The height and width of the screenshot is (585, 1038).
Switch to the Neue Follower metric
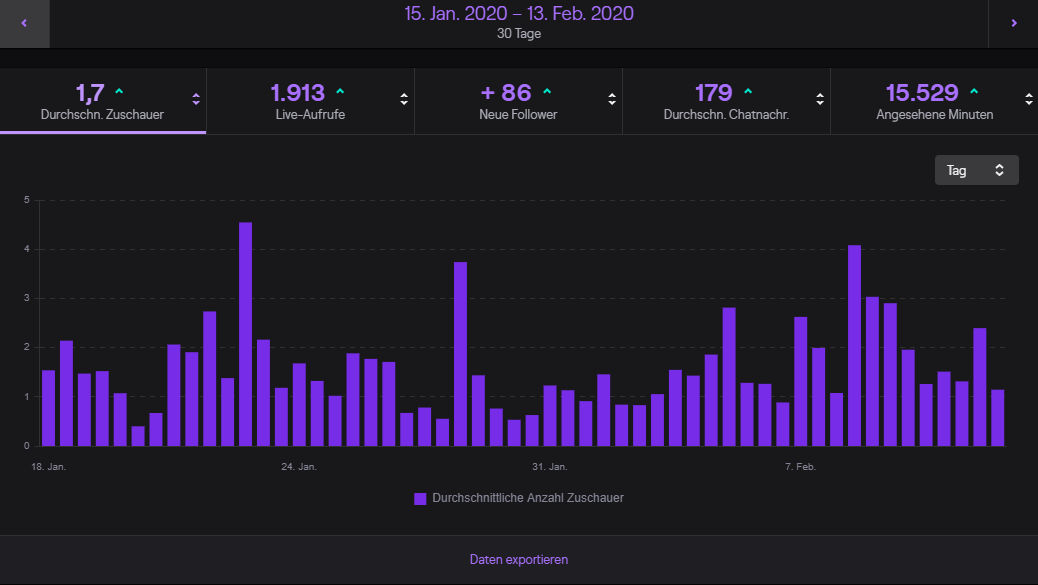517,101
